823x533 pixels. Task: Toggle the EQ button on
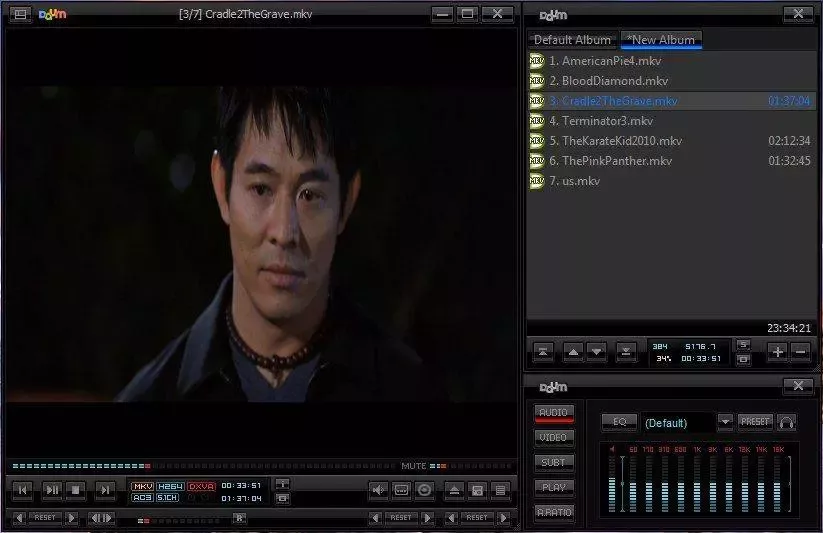[619, 422]
